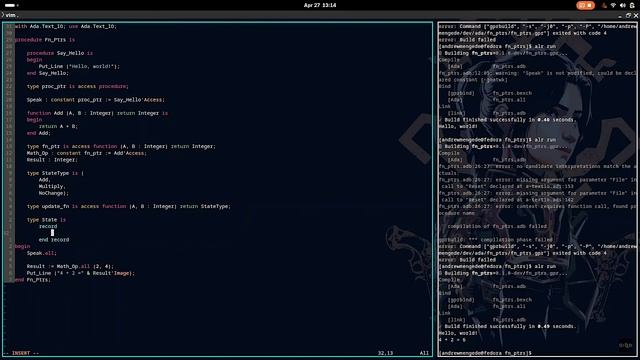Click 'type proc_ptr is access procedure;' line
This screenshot has height=360, width=640.
[78, 87]
